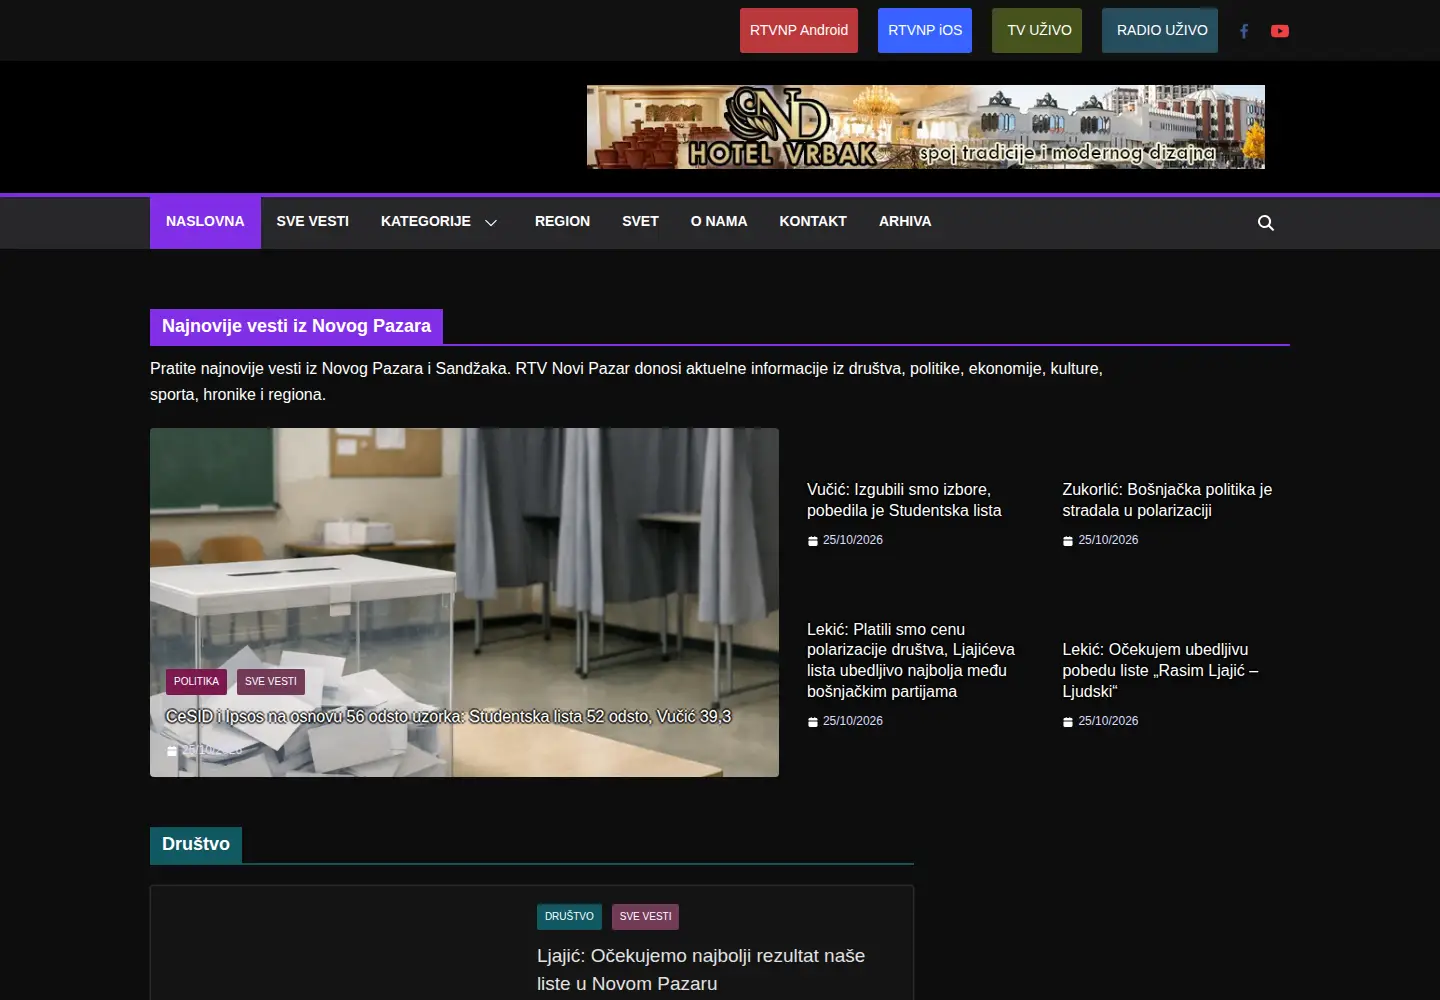Screen dimensions: 1440x1000
Task: Click Društvo tag on Ljajić article
Action: point(569,917)
